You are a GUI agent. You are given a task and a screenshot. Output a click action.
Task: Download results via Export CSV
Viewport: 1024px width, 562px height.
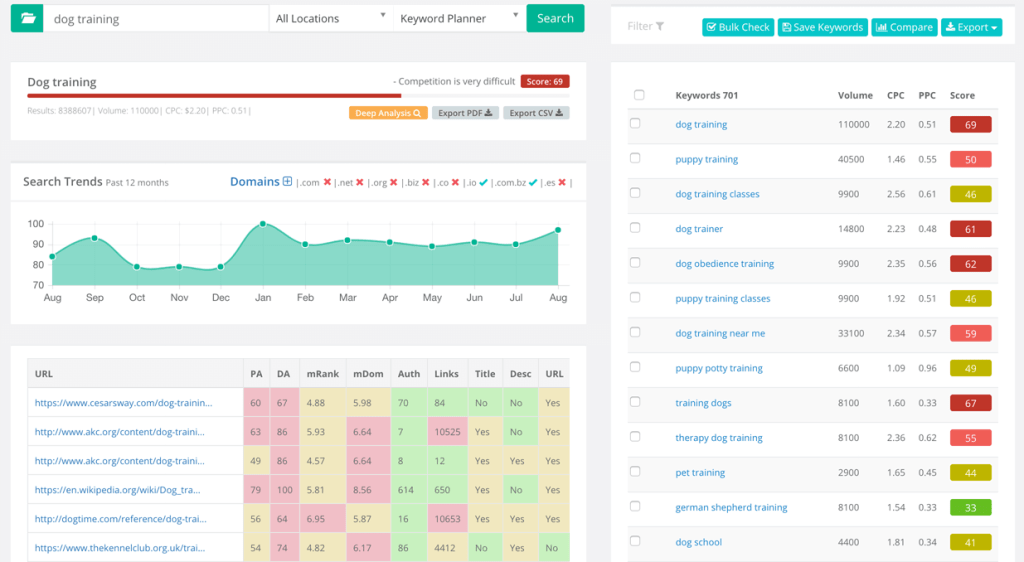(x=536, y=113)
